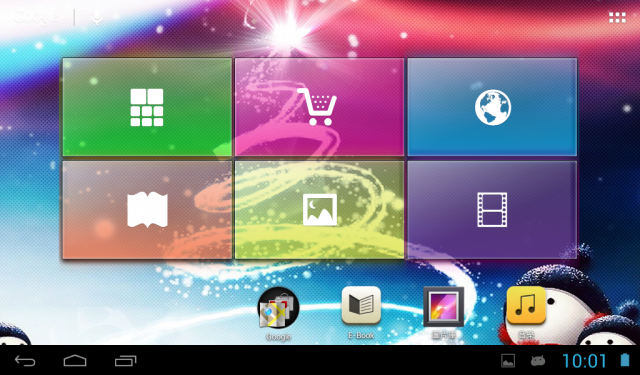640x375 pixels.
Task: Open the Android debug notification icon
Action: pyautogui.click(x=538, y=361)
